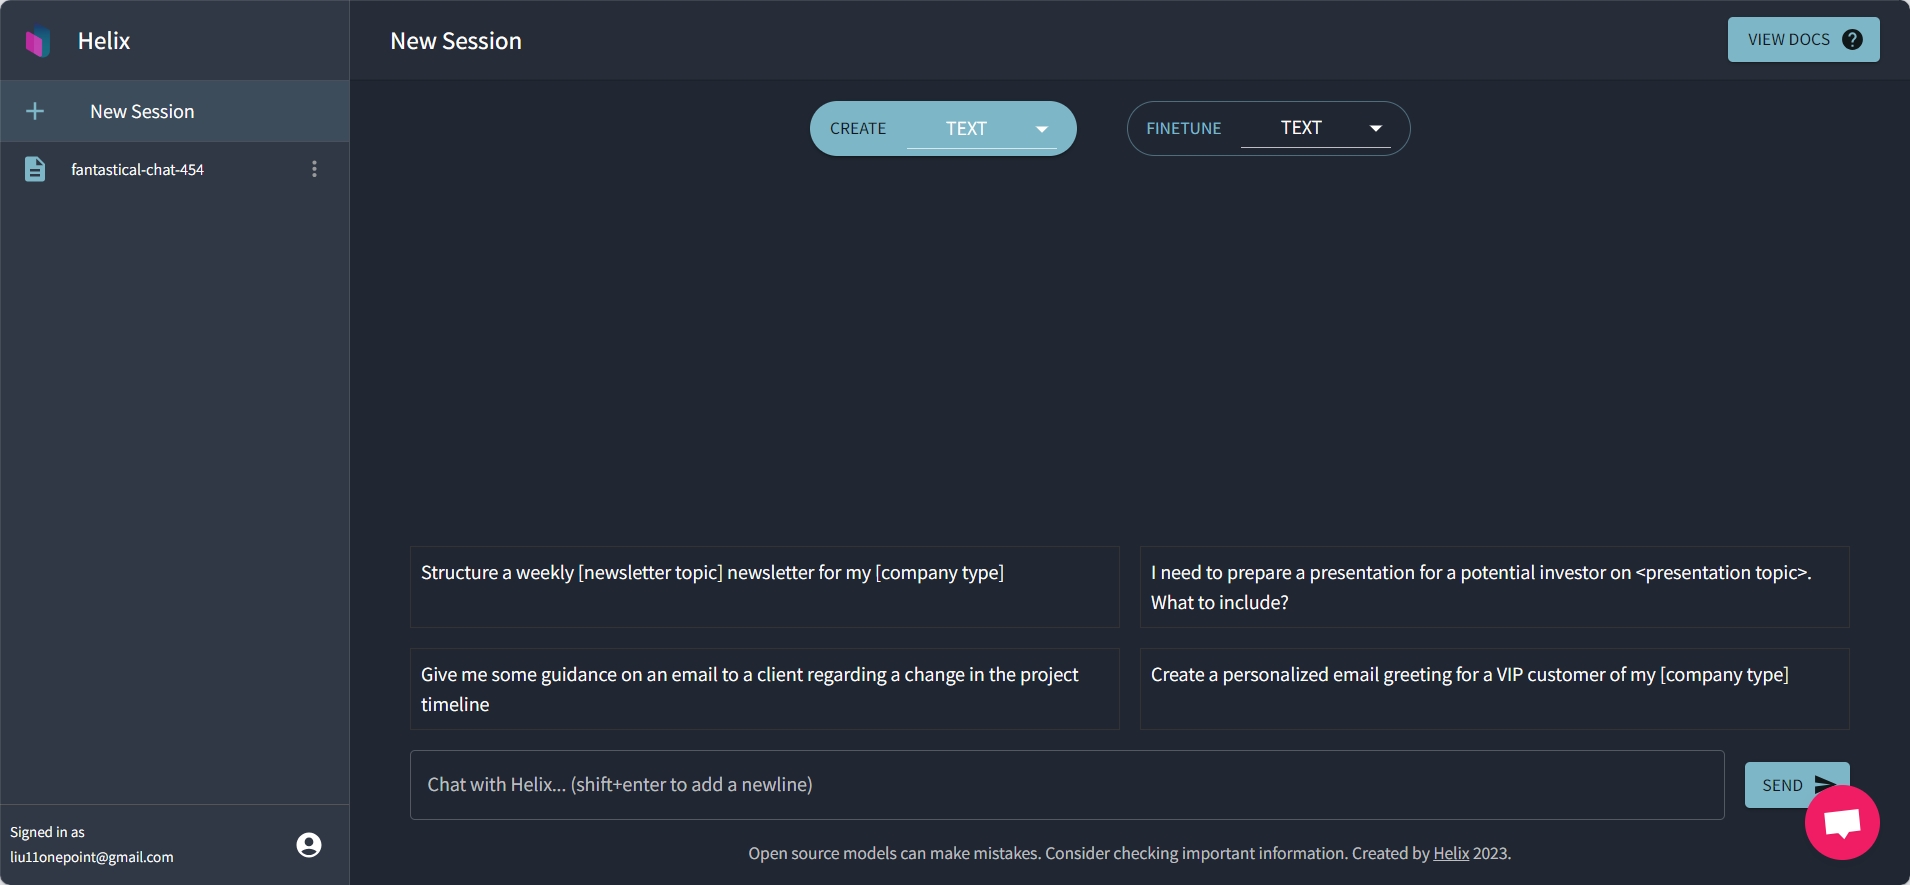Expand the Finetune TEXT dropdown arrow

tap(1375, 128)
